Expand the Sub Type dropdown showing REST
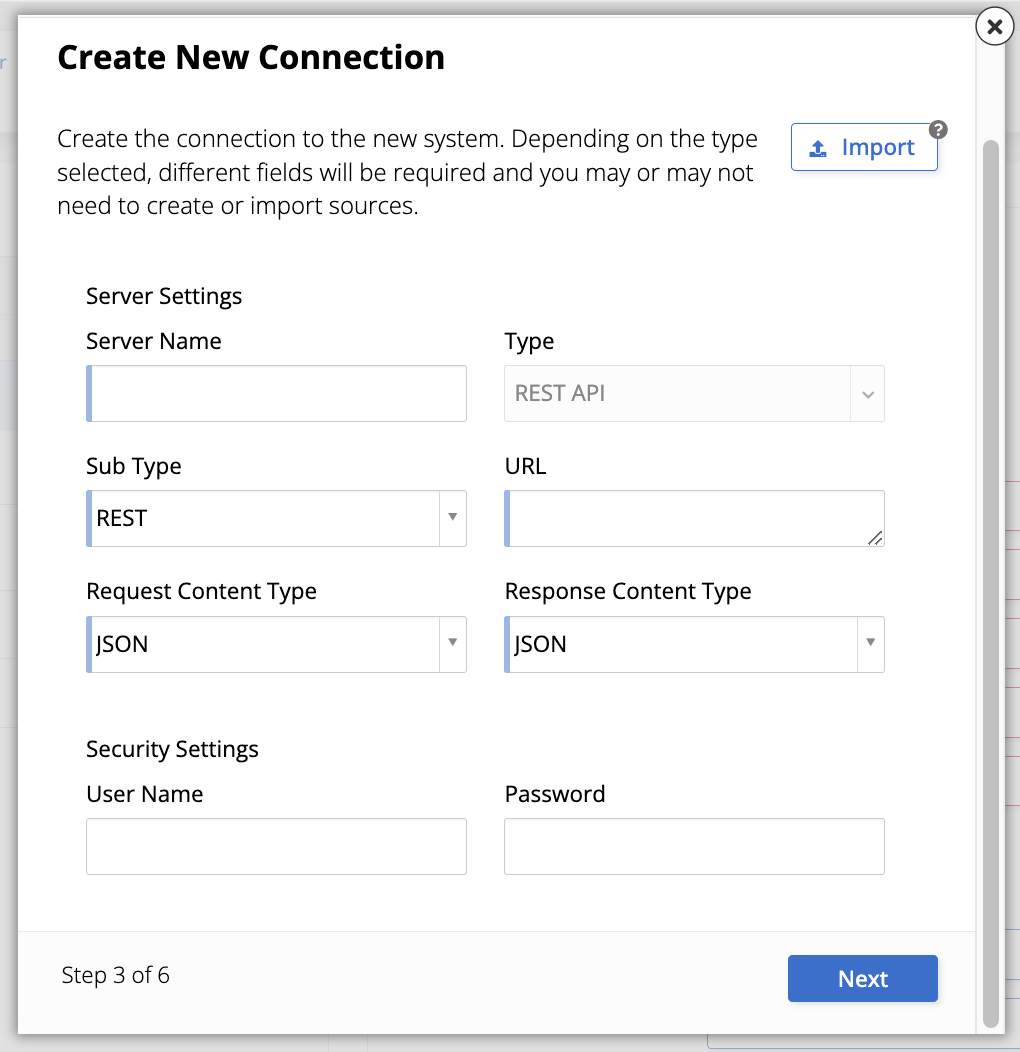The height and width of the screenshot is (1052, 1020). pos(276,518)
